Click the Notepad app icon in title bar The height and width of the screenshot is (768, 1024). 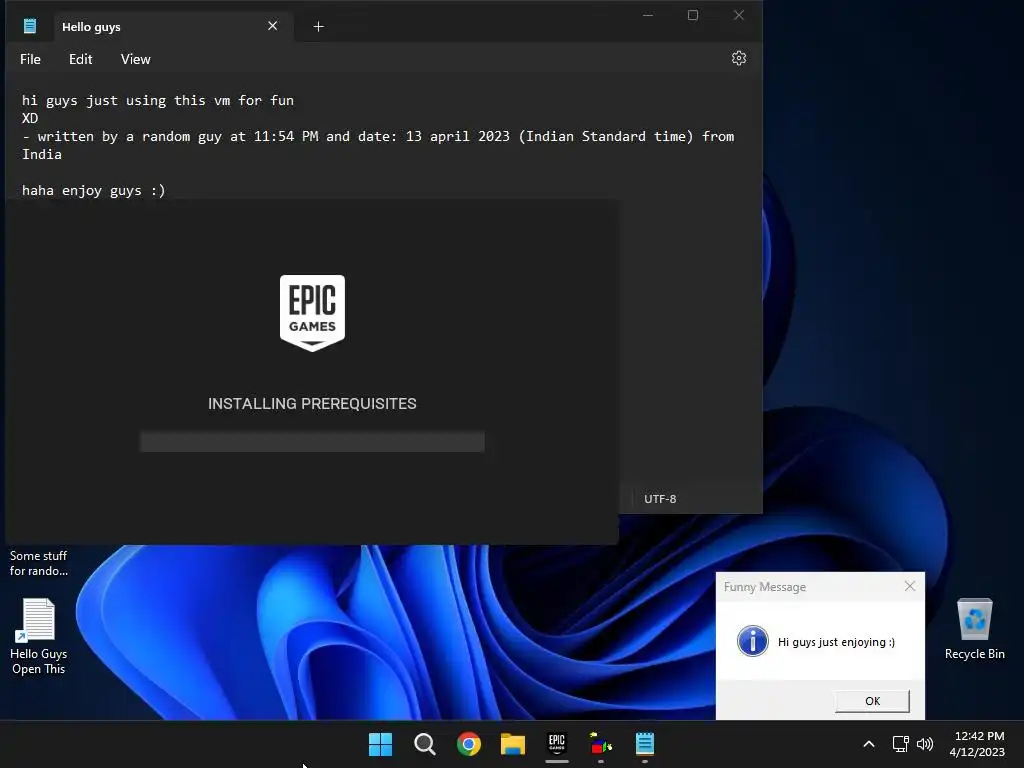tap(30, 26)
